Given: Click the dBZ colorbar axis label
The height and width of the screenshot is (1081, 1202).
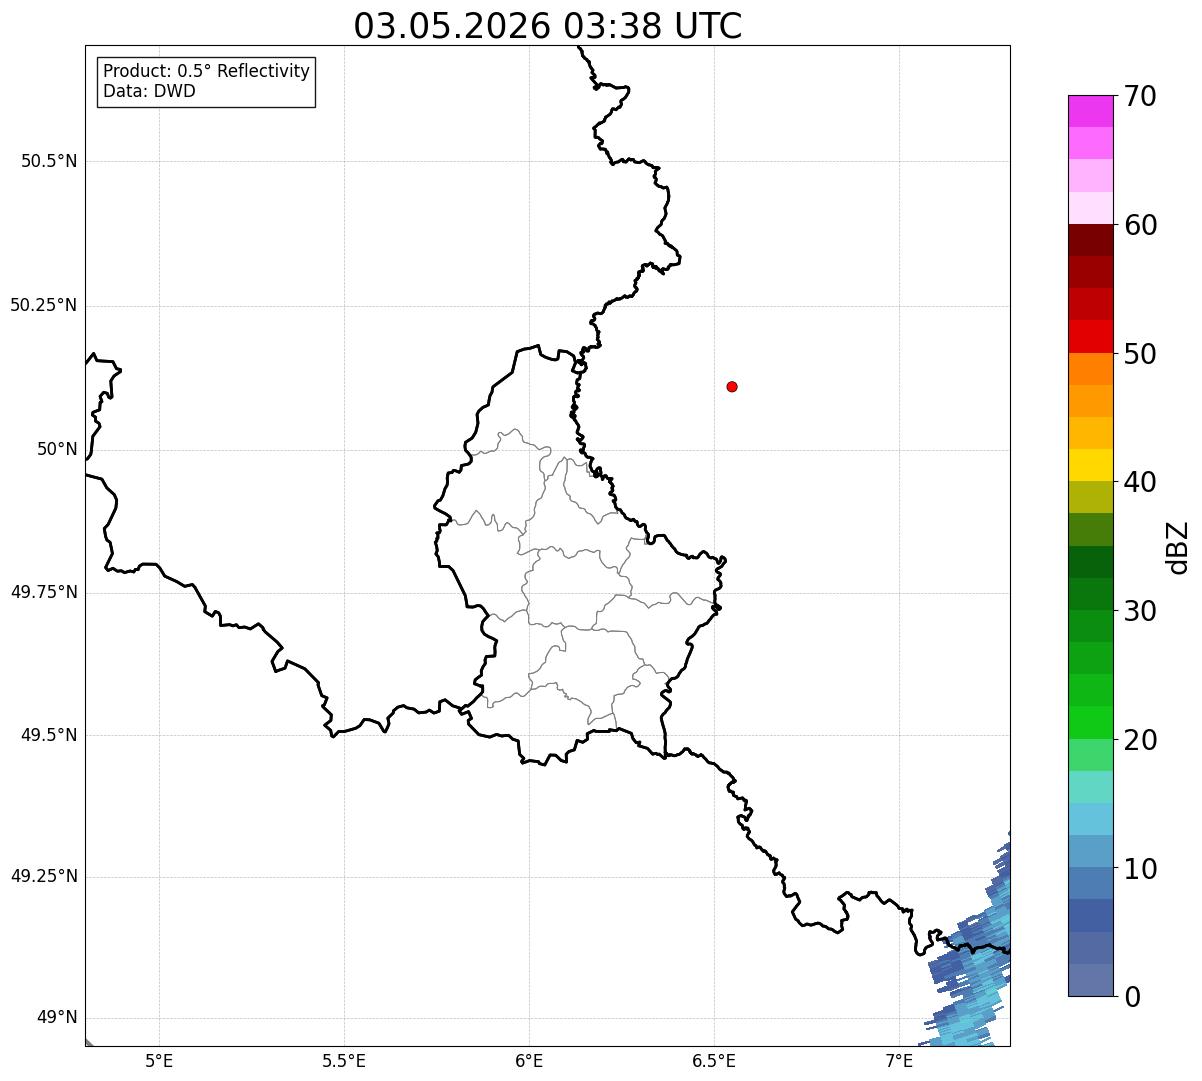Looking at the screenshot, I should pyautogui.click(x=1178, y=547).
